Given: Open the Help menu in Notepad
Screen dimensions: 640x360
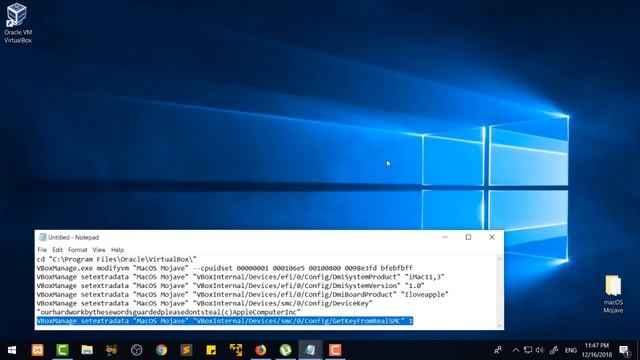Looking at the screenshot, I should point(118,250).
